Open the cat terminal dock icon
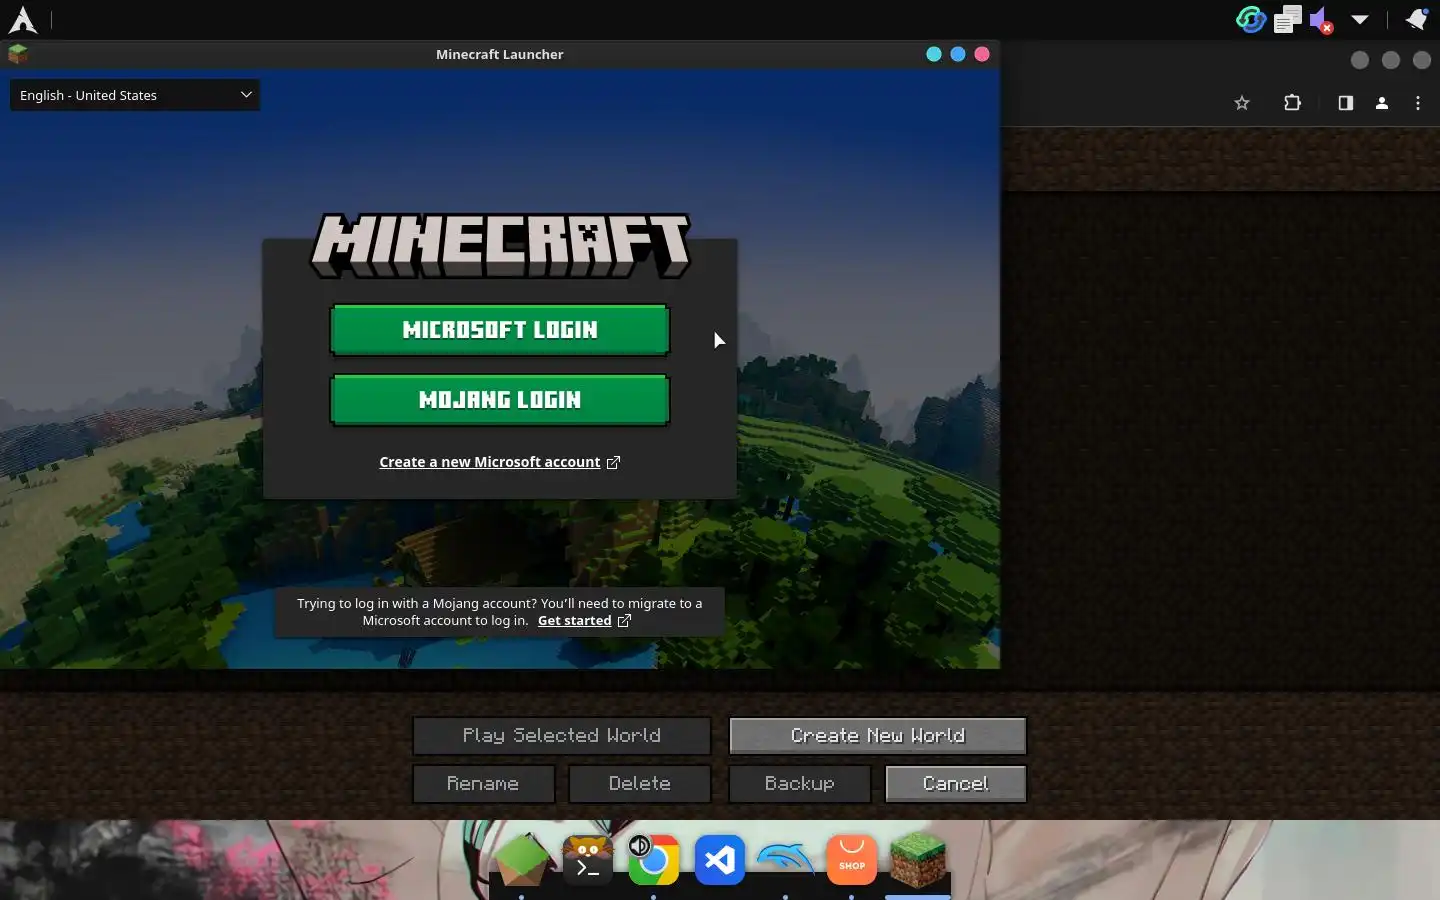 [x=588, y=860]
